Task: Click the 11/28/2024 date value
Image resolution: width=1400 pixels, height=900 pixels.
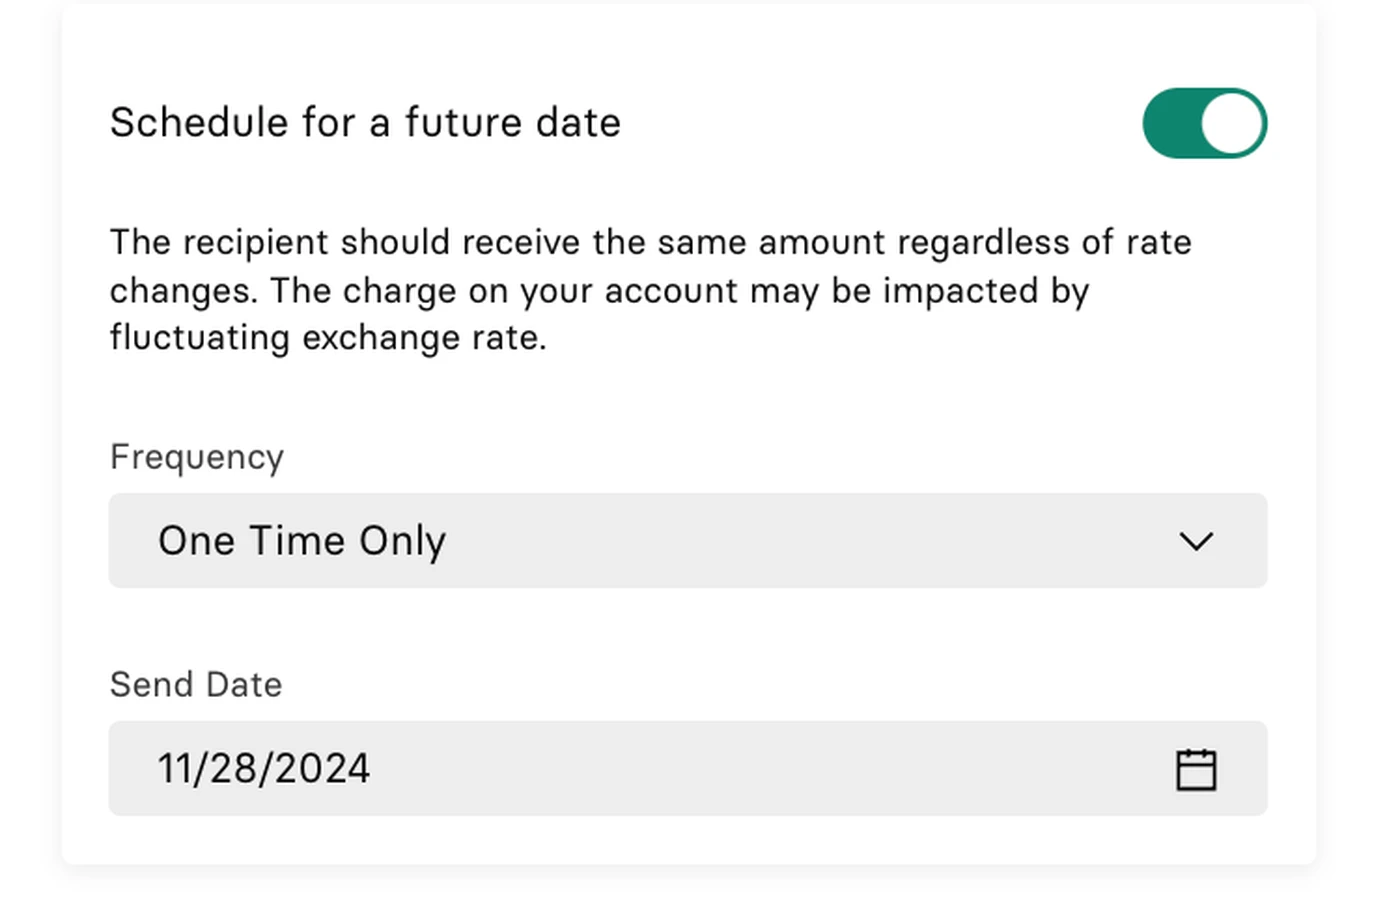Action: pyautogui.click(x=264, y=769)
